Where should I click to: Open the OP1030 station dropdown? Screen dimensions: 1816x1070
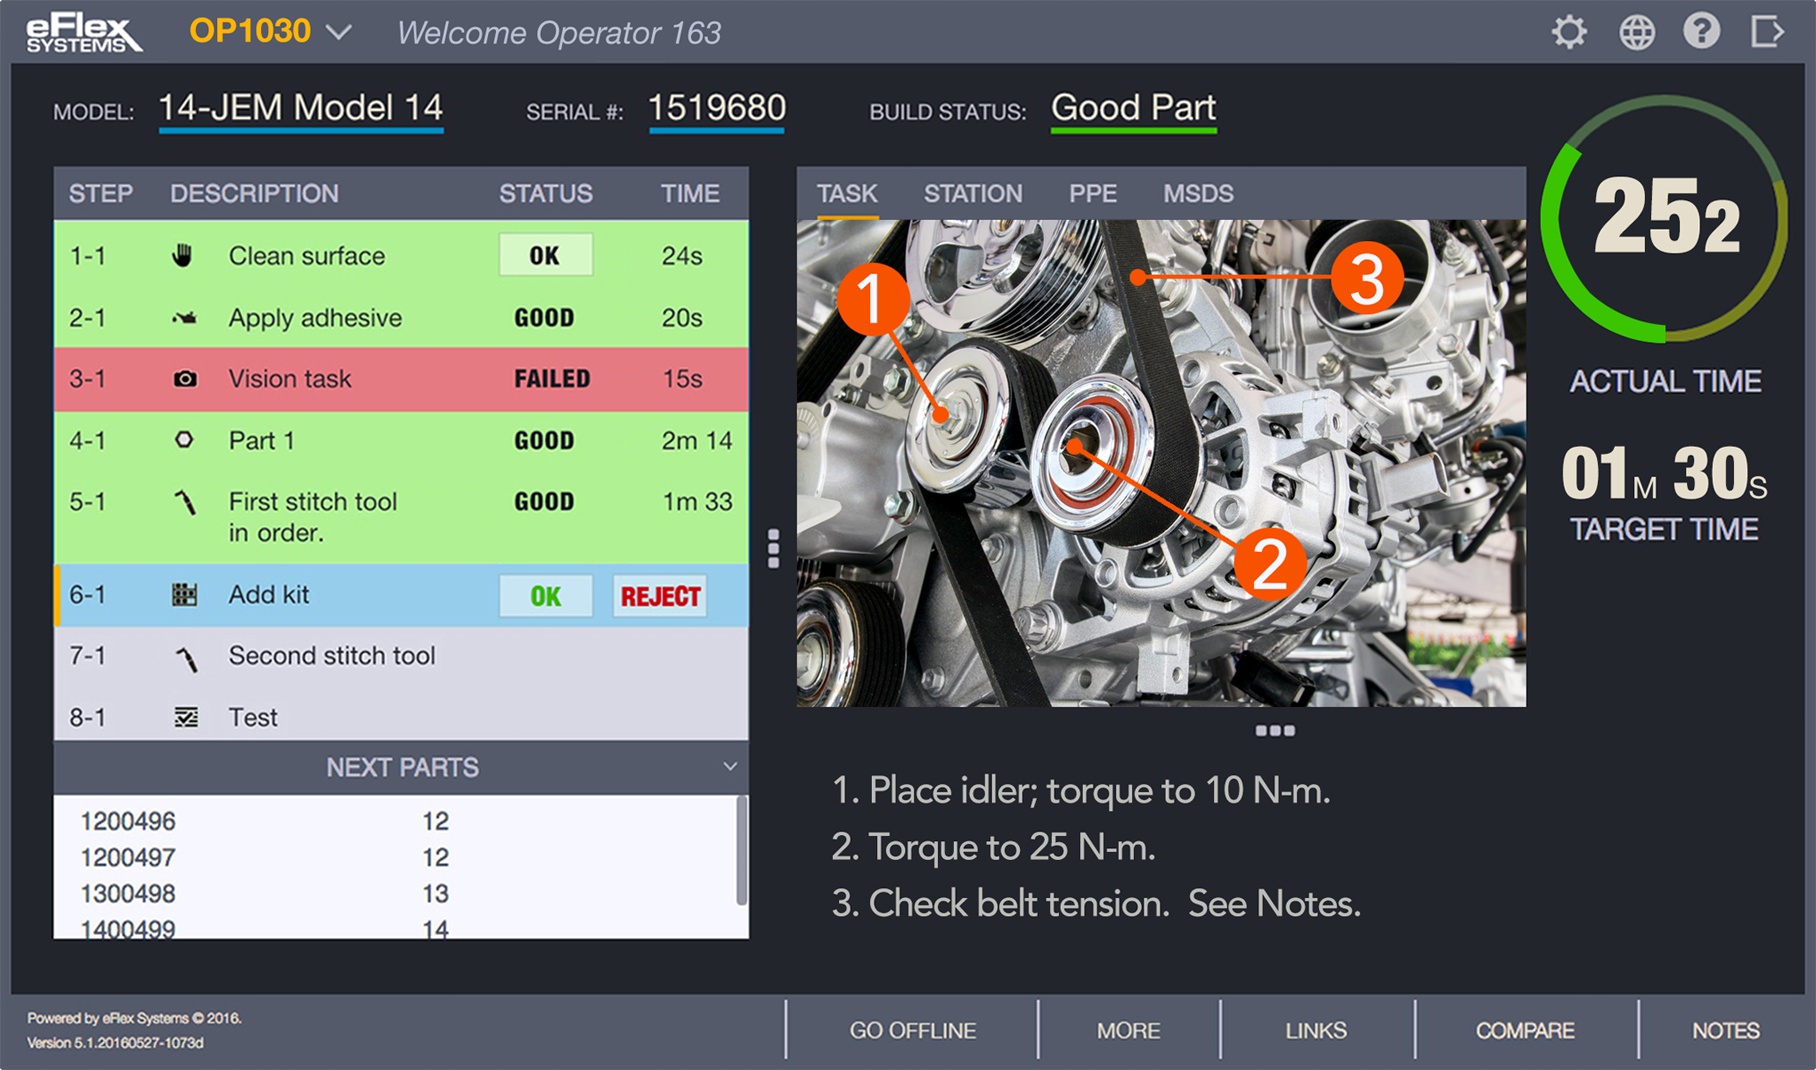pos(340,33)
